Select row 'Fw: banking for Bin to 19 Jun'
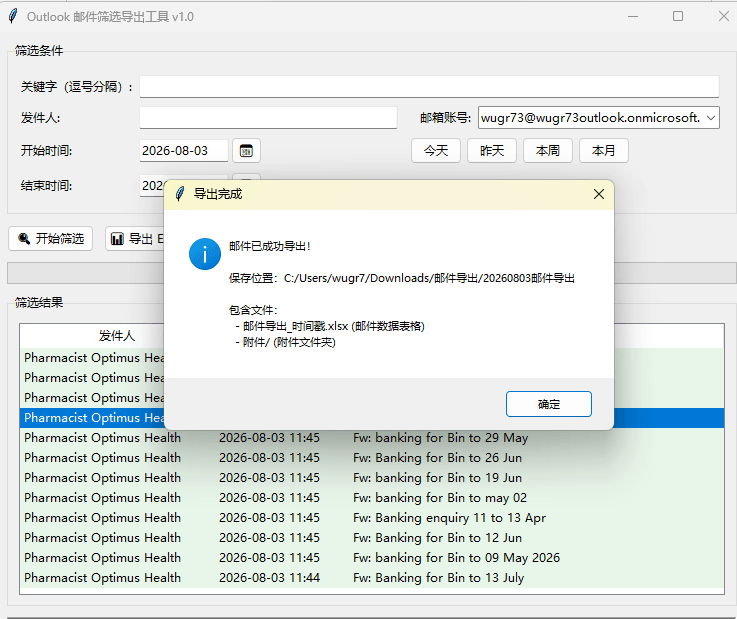 [372, 478]
